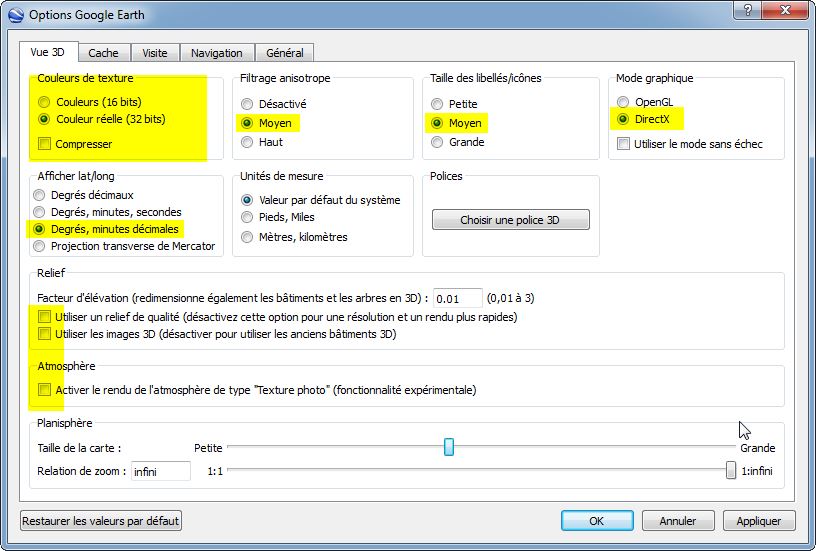Confirm settings with the OK button
816x551 pixels.
pos(597,521)
